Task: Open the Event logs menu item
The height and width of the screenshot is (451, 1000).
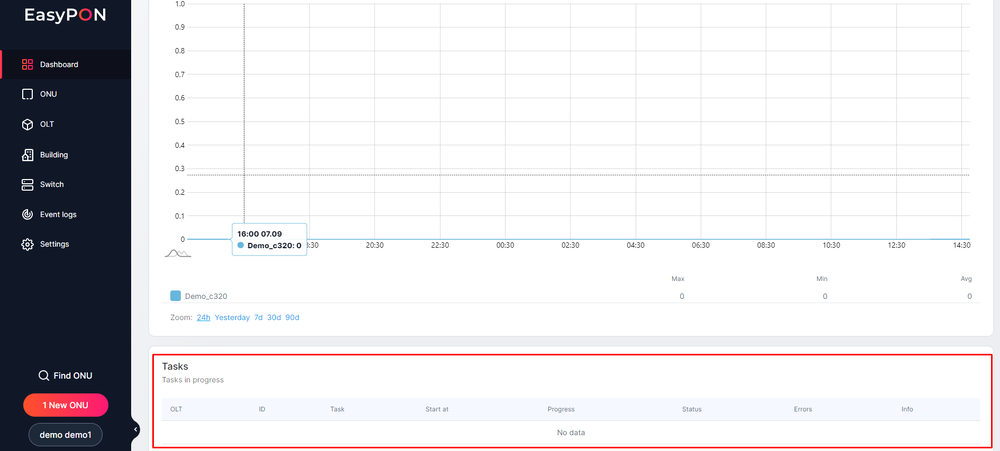Action: click(58, 215)
